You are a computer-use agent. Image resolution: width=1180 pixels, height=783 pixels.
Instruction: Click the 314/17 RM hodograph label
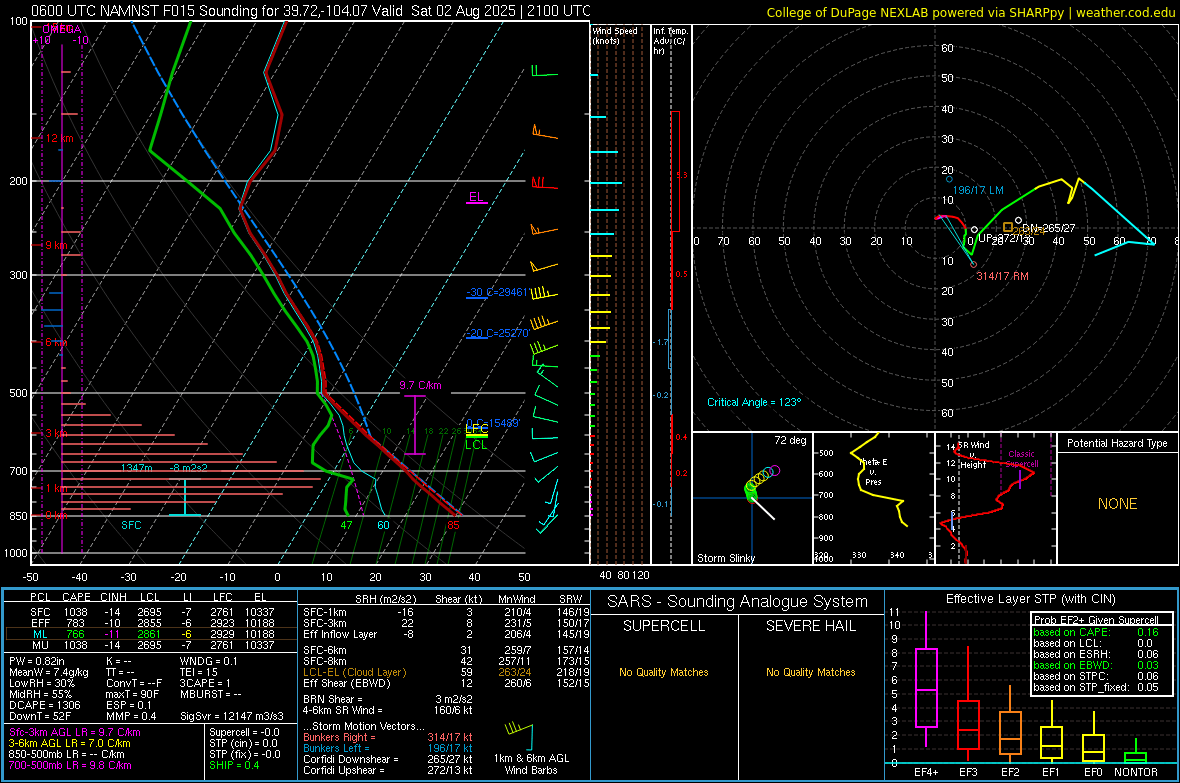[1002, 276]
